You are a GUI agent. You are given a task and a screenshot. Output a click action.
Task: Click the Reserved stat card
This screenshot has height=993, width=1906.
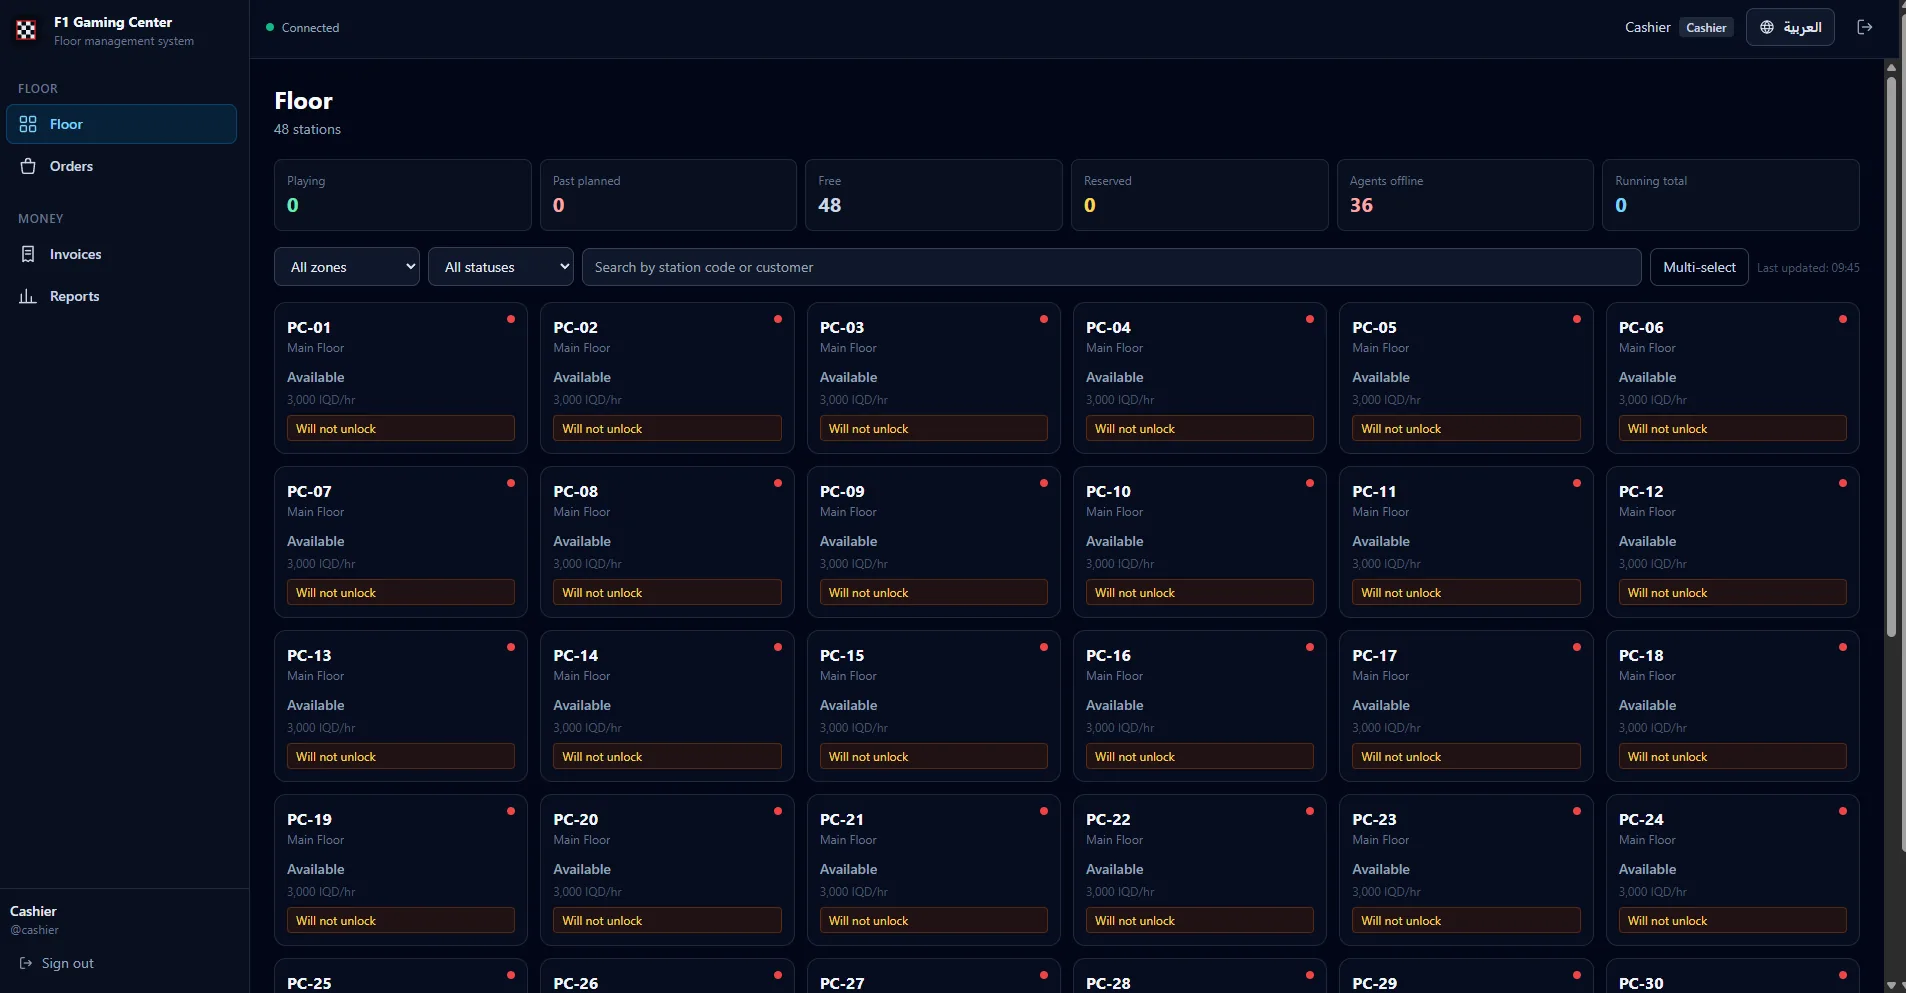(x=1200, y=195)
